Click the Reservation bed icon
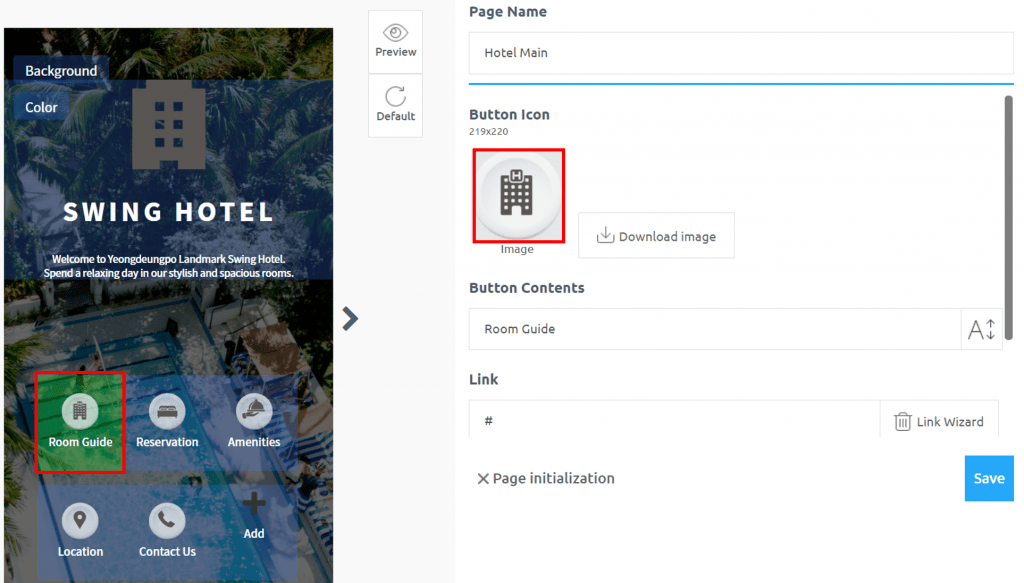This screenshot has height=583, width=1024. point(167,410)
